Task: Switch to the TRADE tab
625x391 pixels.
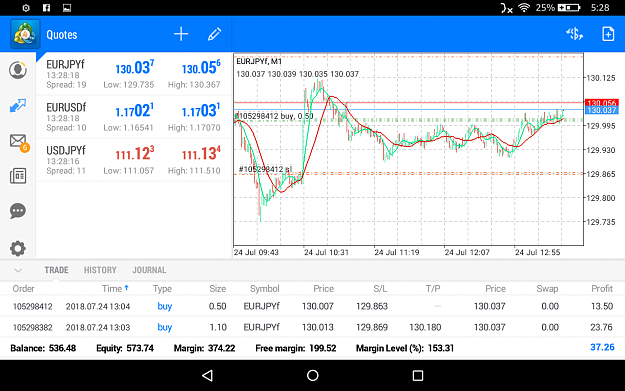Action: pos(56,270)
